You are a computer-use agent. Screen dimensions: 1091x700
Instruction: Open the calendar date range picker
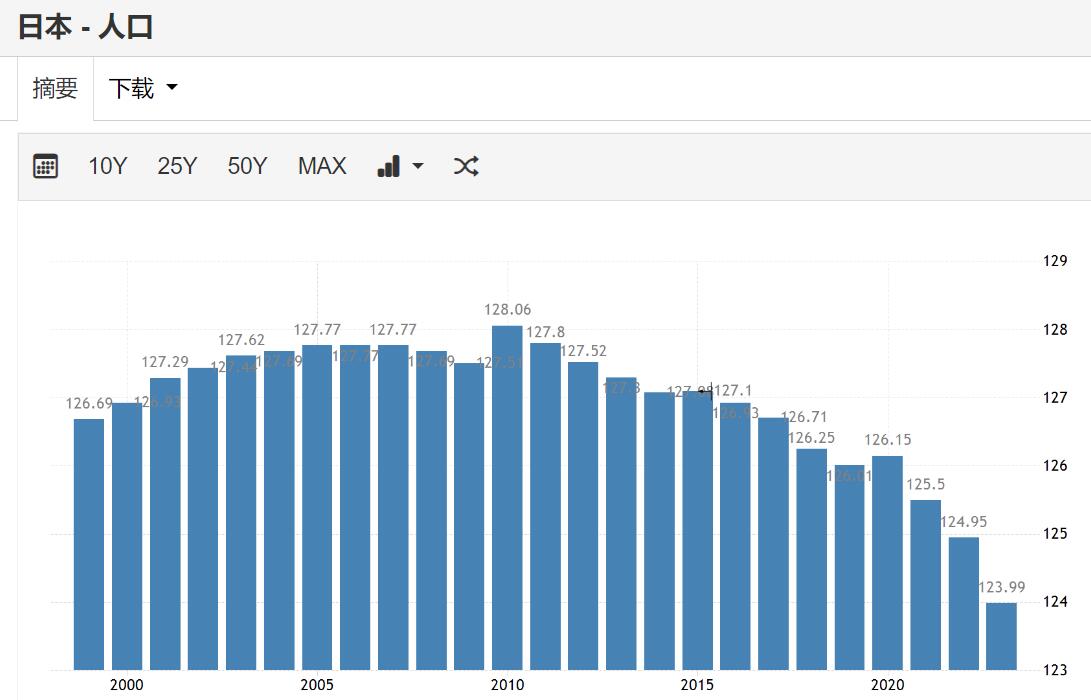(x=45, y=166)
